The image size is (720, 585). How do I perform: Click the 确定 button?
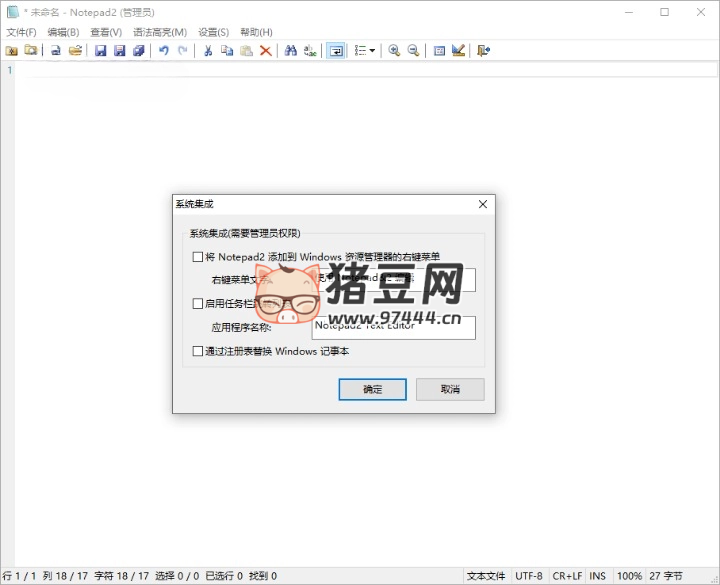pyautogui.click(x=372, y=389)
